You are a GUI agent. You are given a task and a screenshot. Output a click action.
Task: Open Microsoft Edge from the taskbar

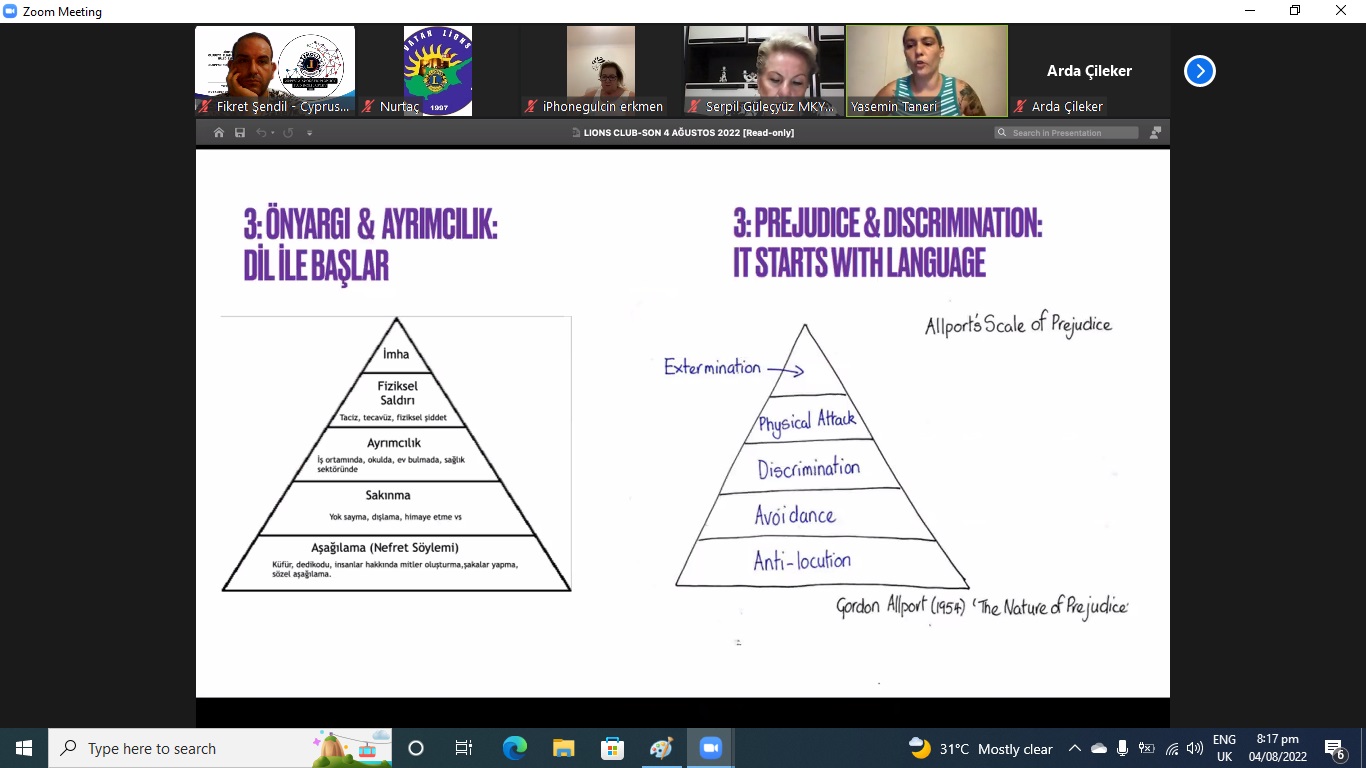point(514,748)
